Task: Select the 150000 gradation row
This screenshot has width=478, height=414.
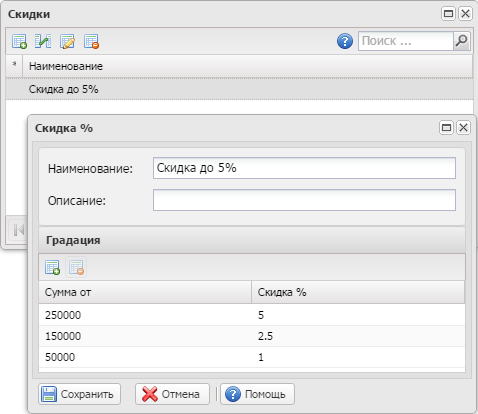Action: pyautogui.click(x=252, y=336)
